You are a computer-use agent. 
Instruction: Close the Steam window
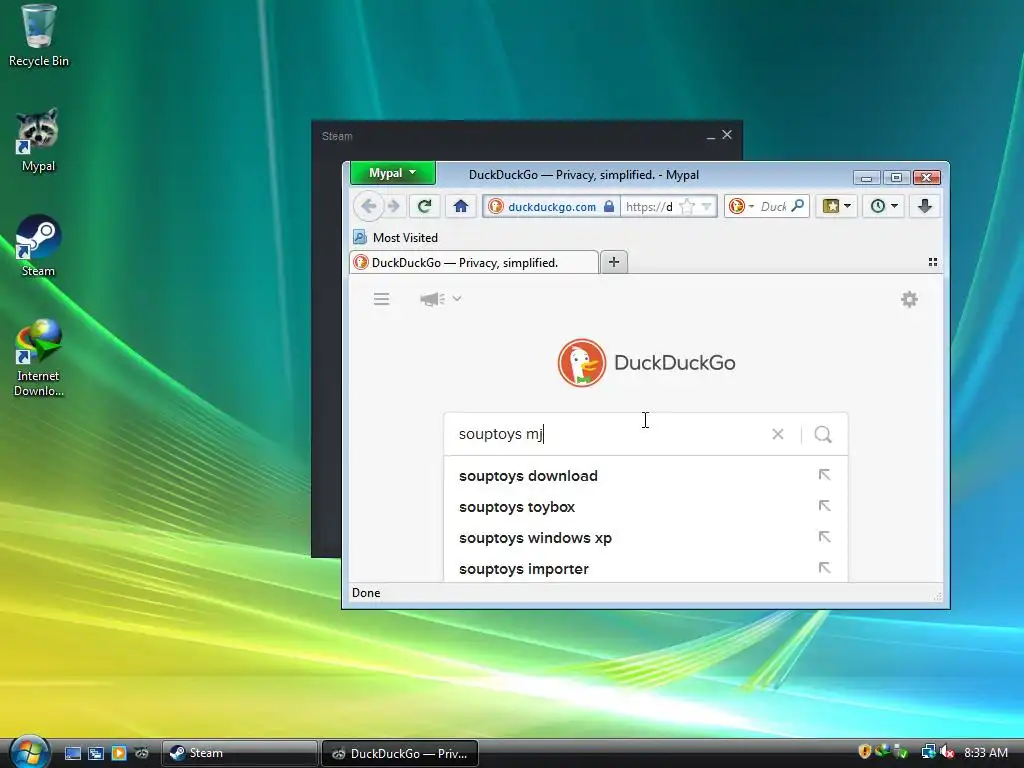[727, 135]
